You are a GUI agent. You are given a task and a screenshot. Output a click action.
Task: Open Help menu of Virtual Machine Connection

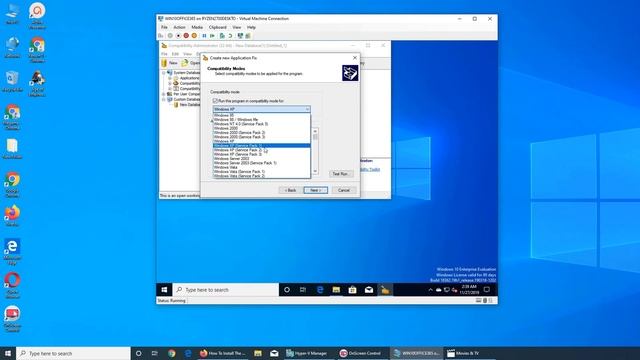[x=251, y=27]
